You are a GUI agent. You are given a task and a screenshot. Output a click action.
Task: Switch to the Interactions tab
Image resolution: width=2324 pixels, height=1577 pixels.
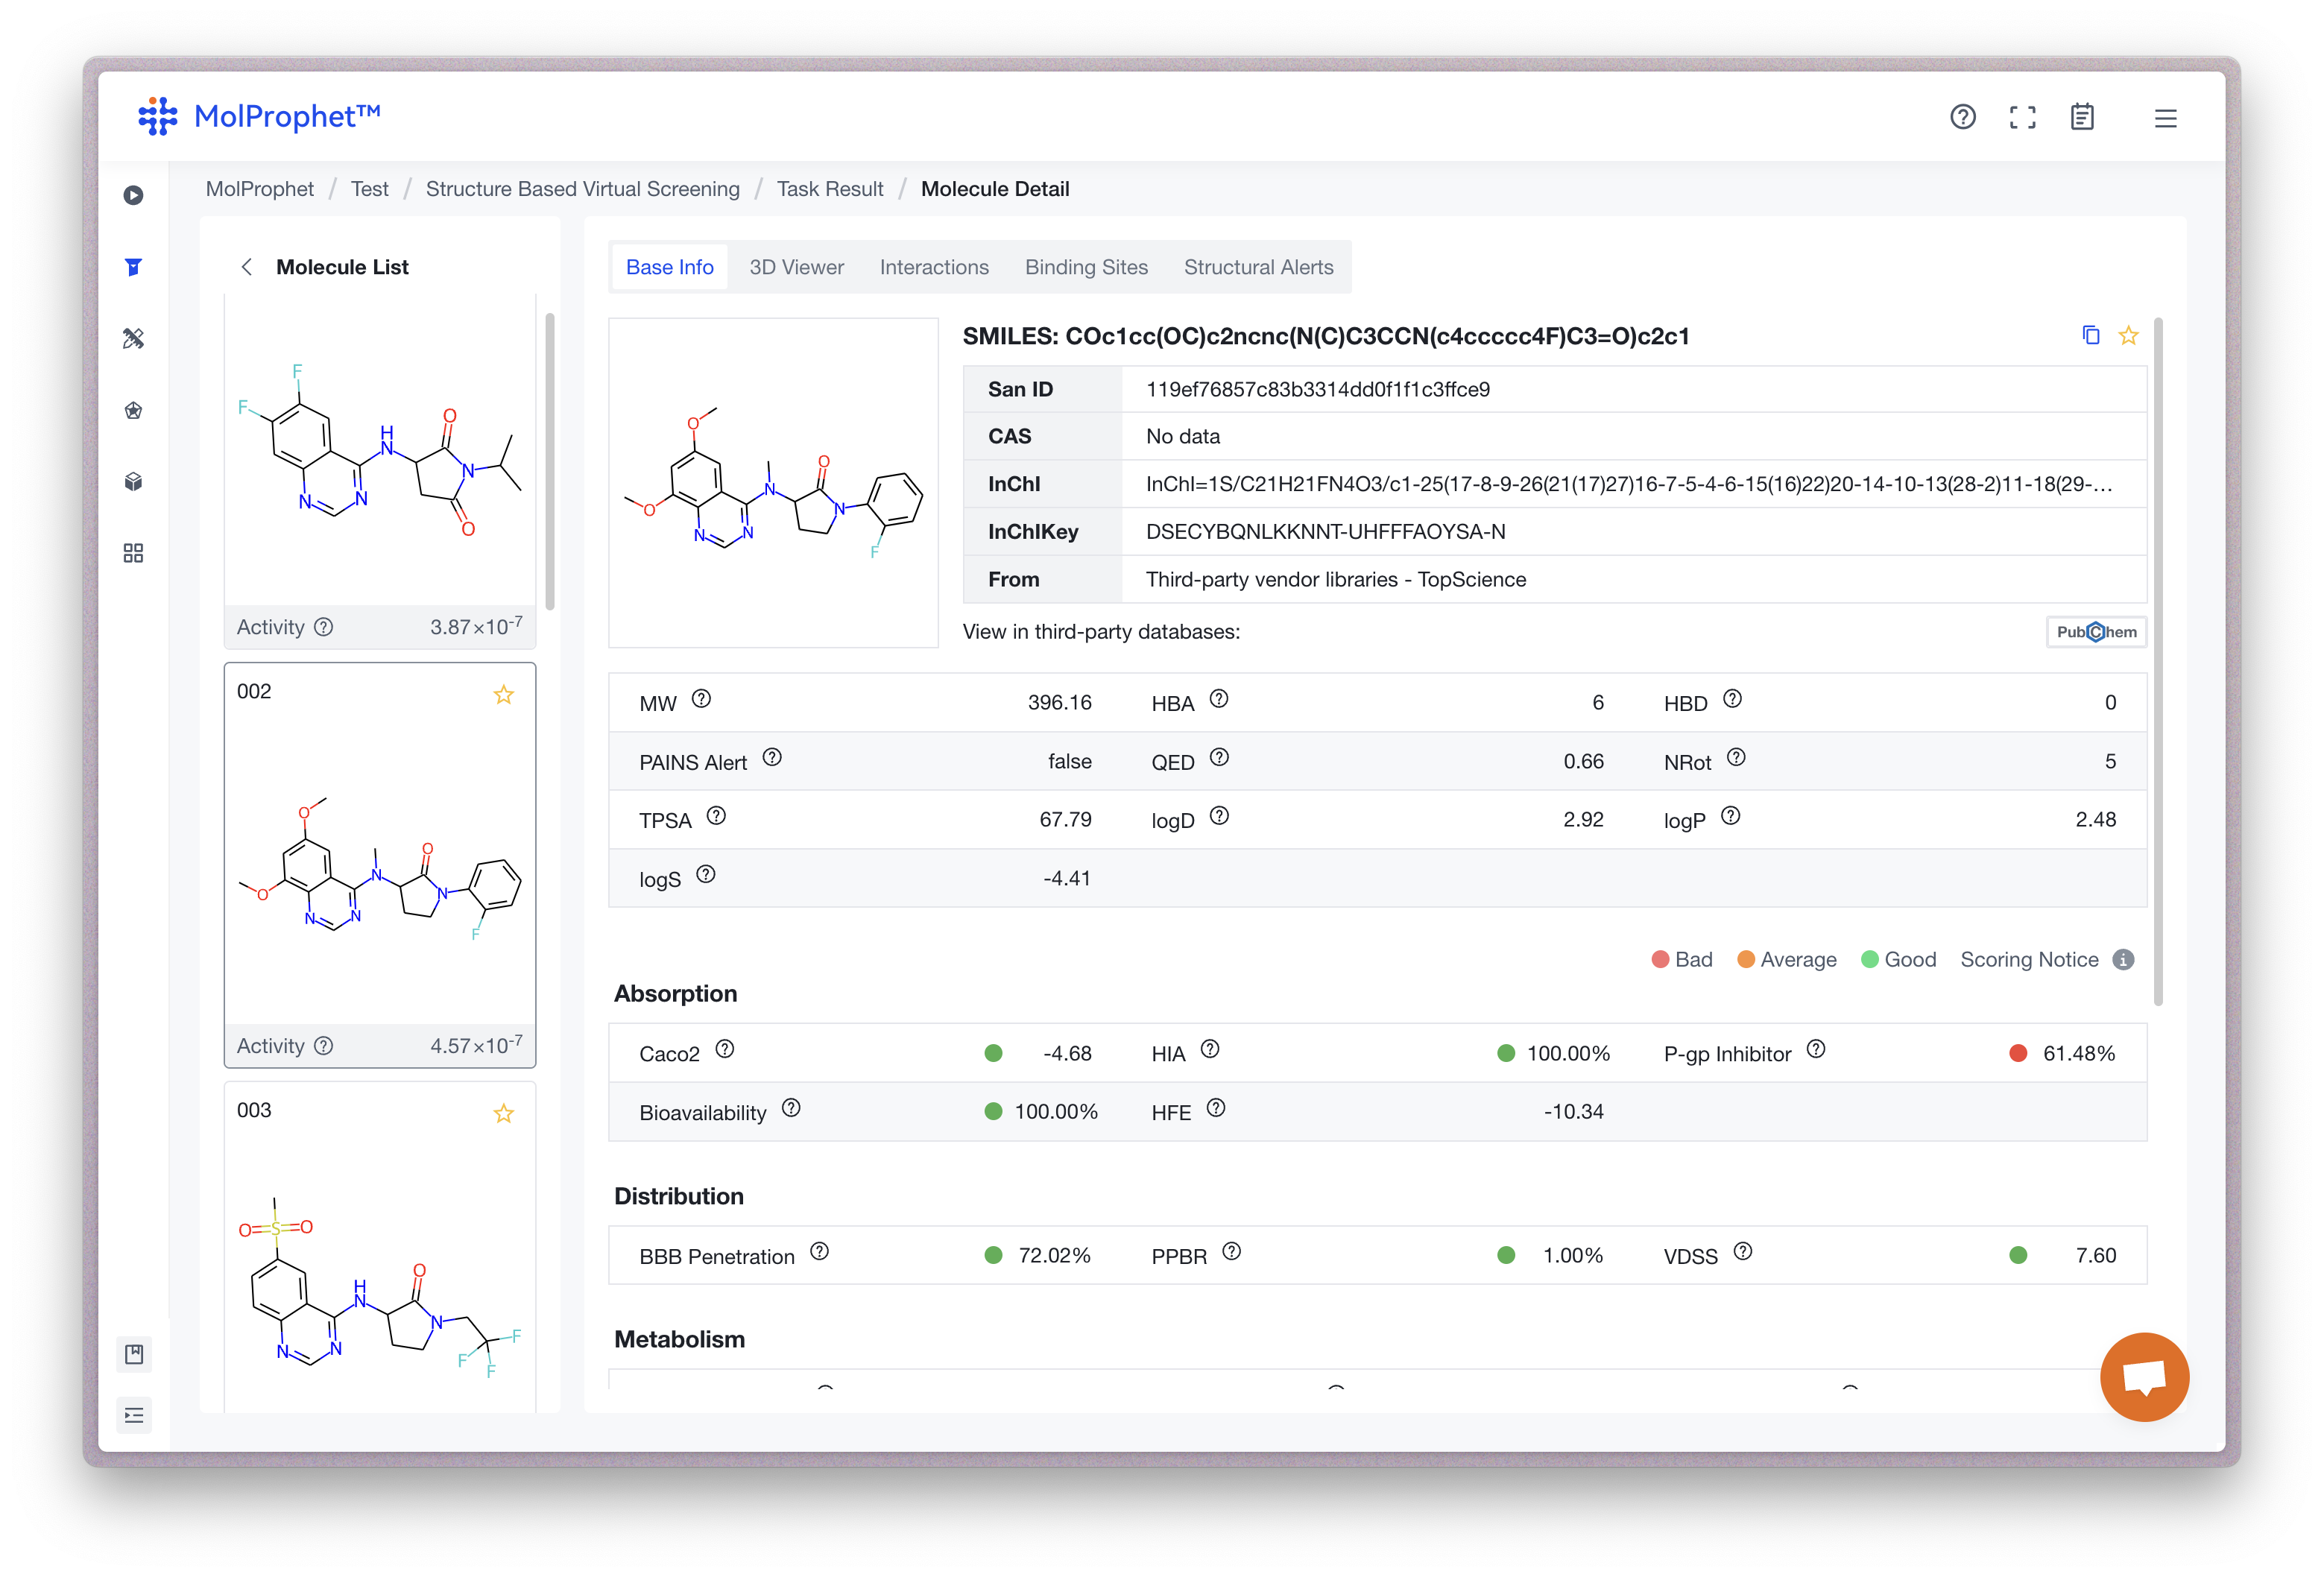[934, 267]
